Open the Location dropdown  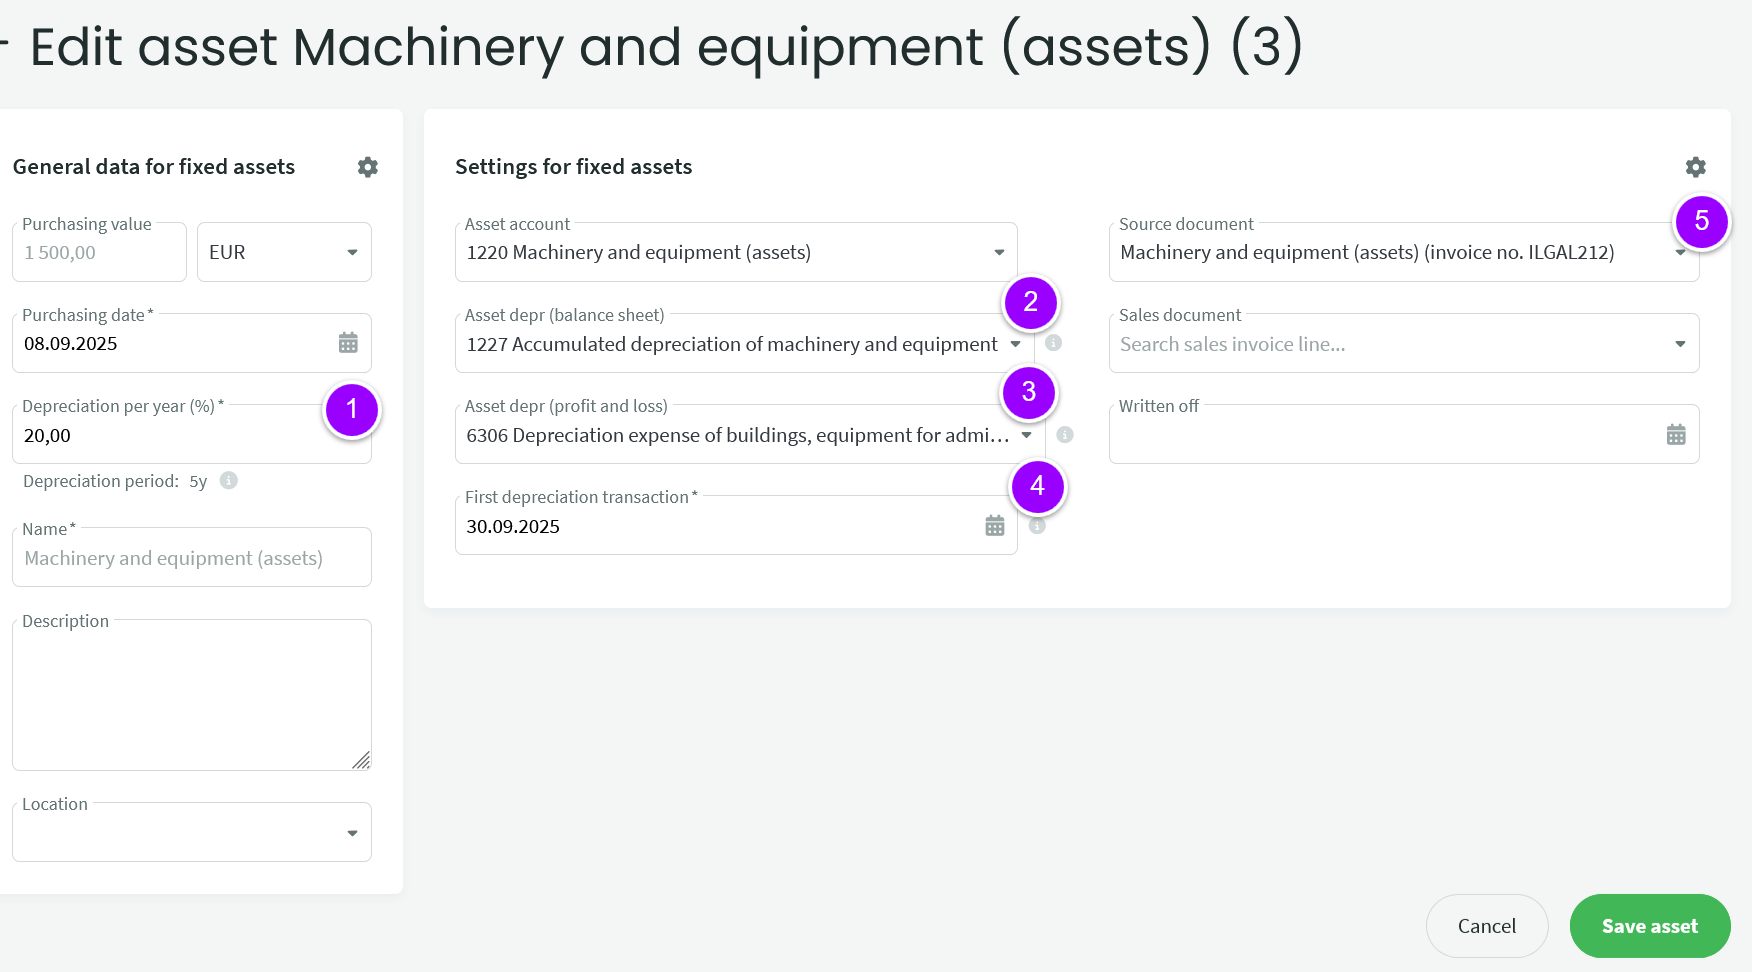pos(352,833)
